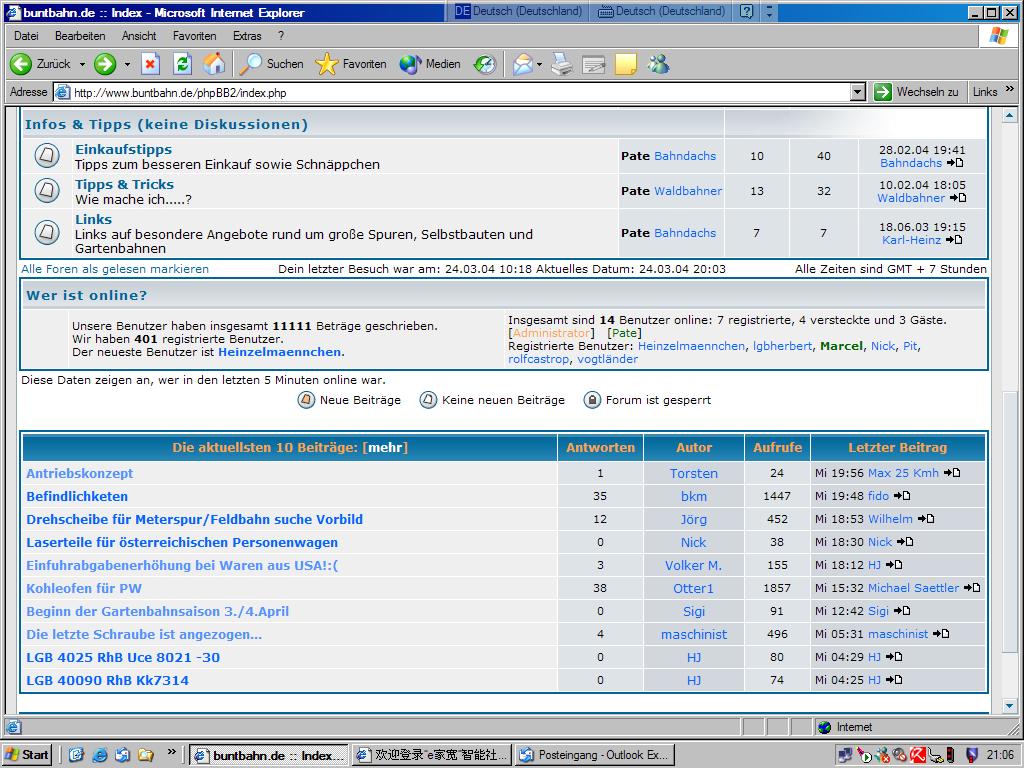This screenshot has width=1024, height=768.
Task: Open the Back button history dropdown arrow
Action: pos(82,64)
